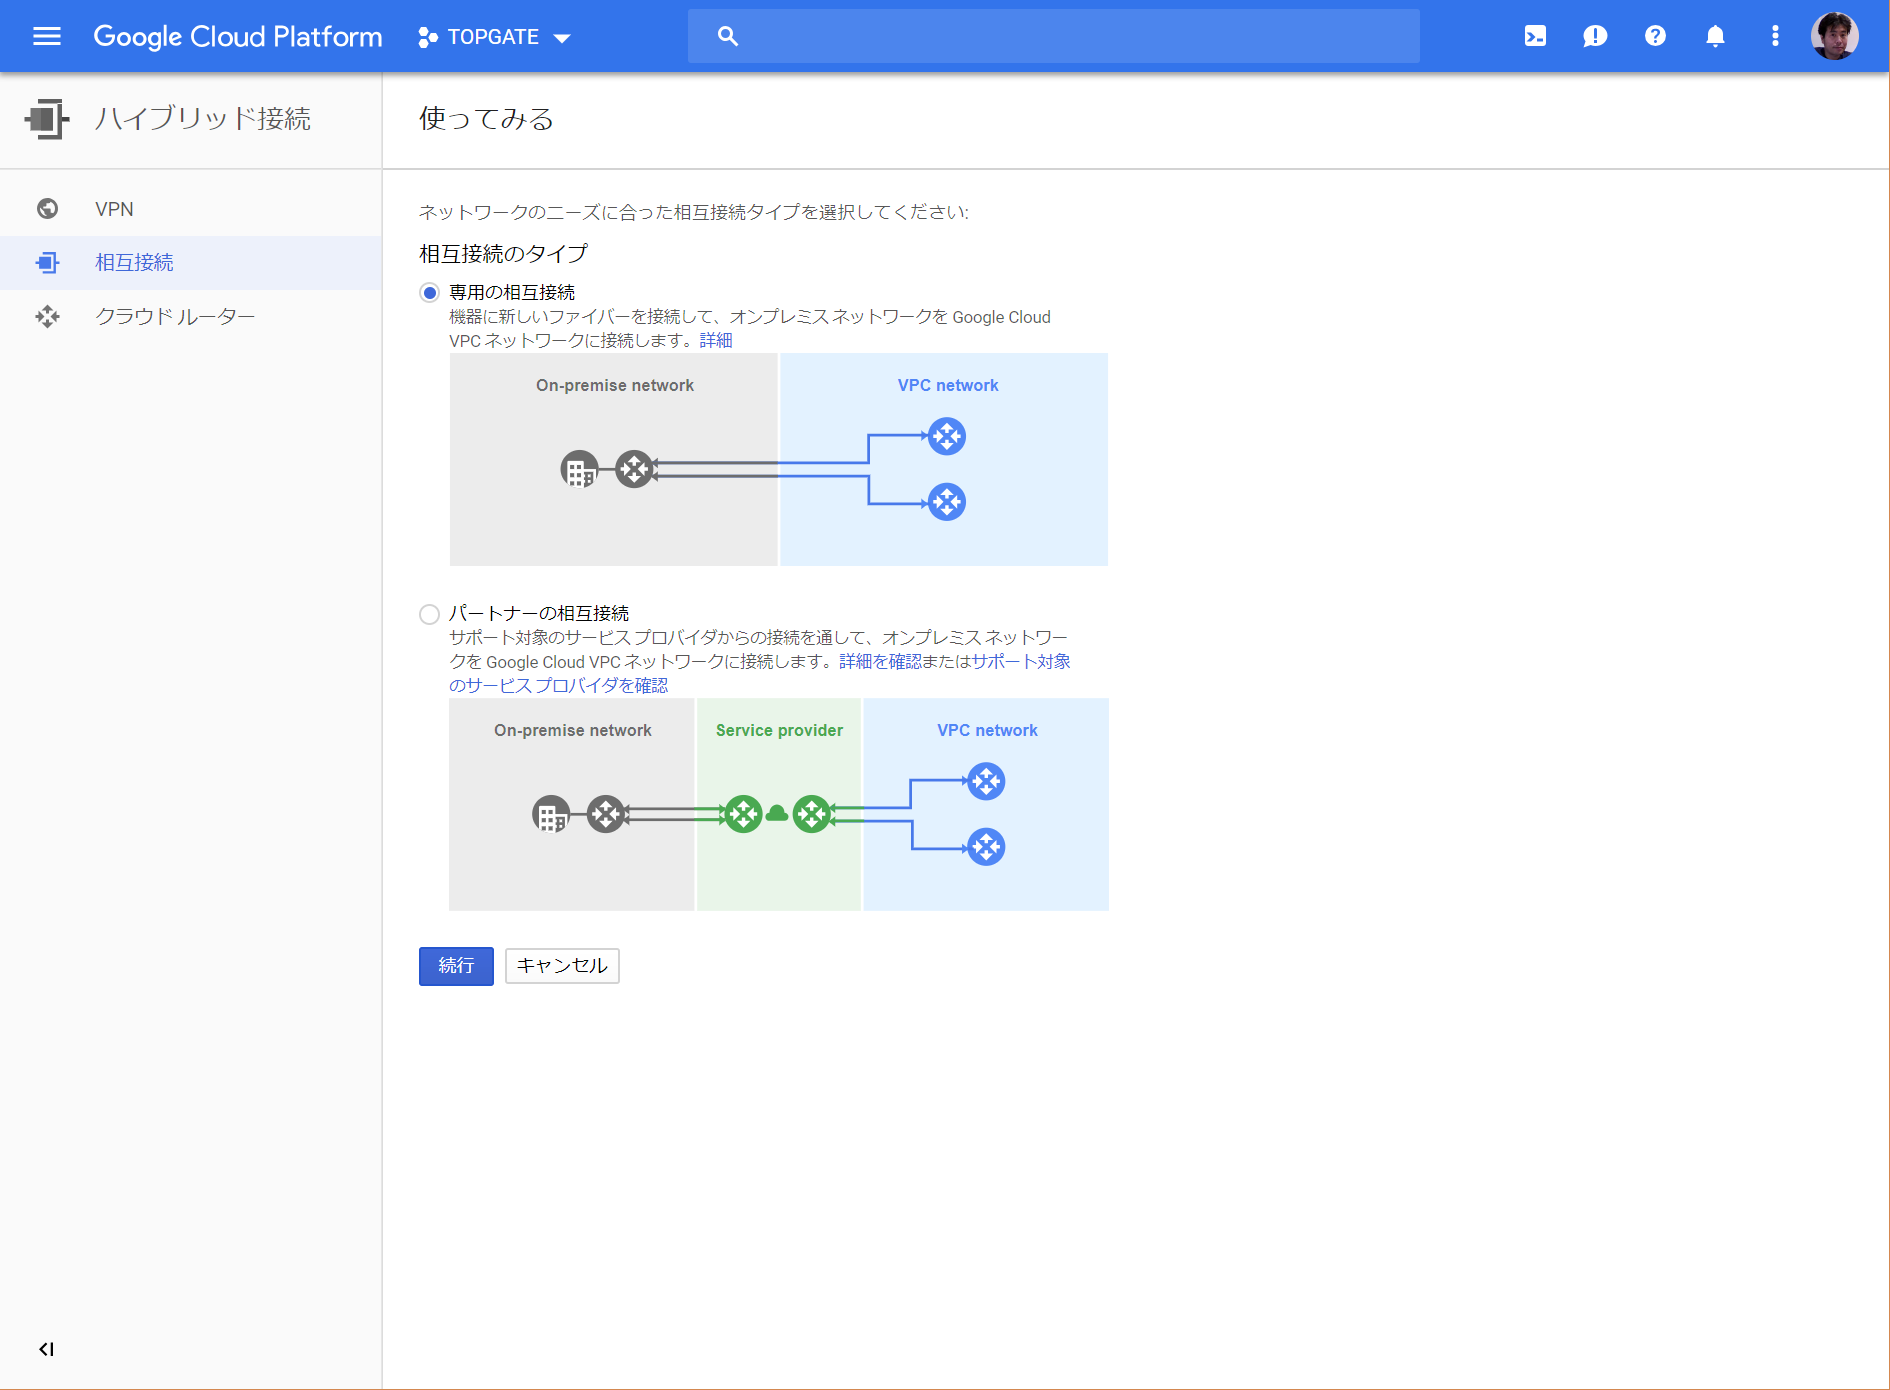Select 専用の相互接続 radio button
This screenshot has height=1390, width=1890.
point(429,292)
